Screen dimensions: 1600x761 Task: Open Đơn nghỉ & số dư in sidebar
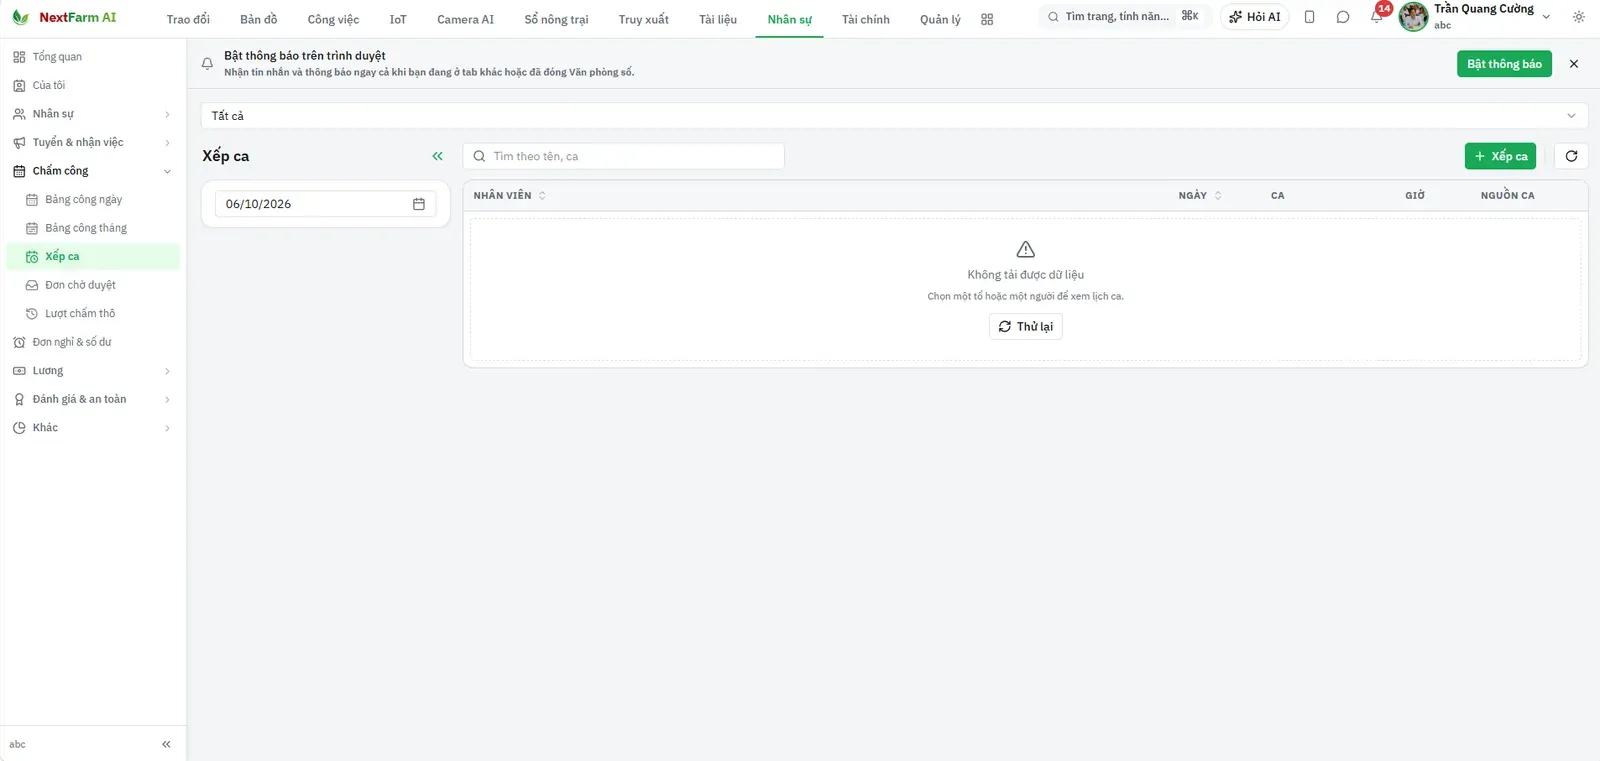pos(93,342)
